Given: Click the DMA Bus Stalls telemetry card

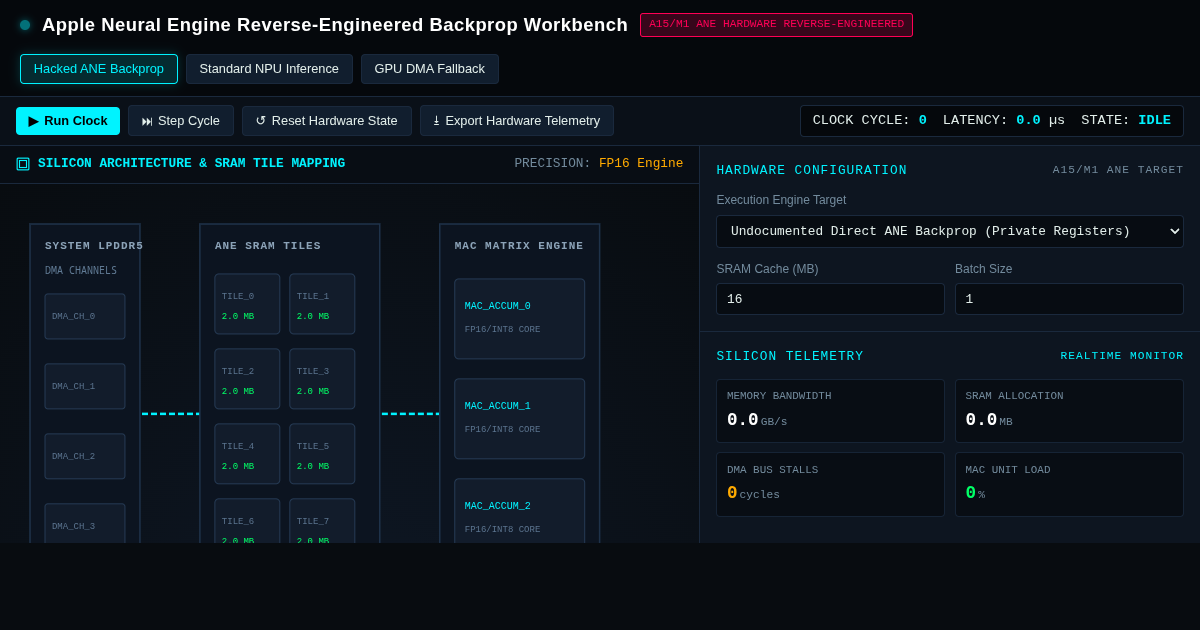Looking at the screenshot, I should 830,485.
